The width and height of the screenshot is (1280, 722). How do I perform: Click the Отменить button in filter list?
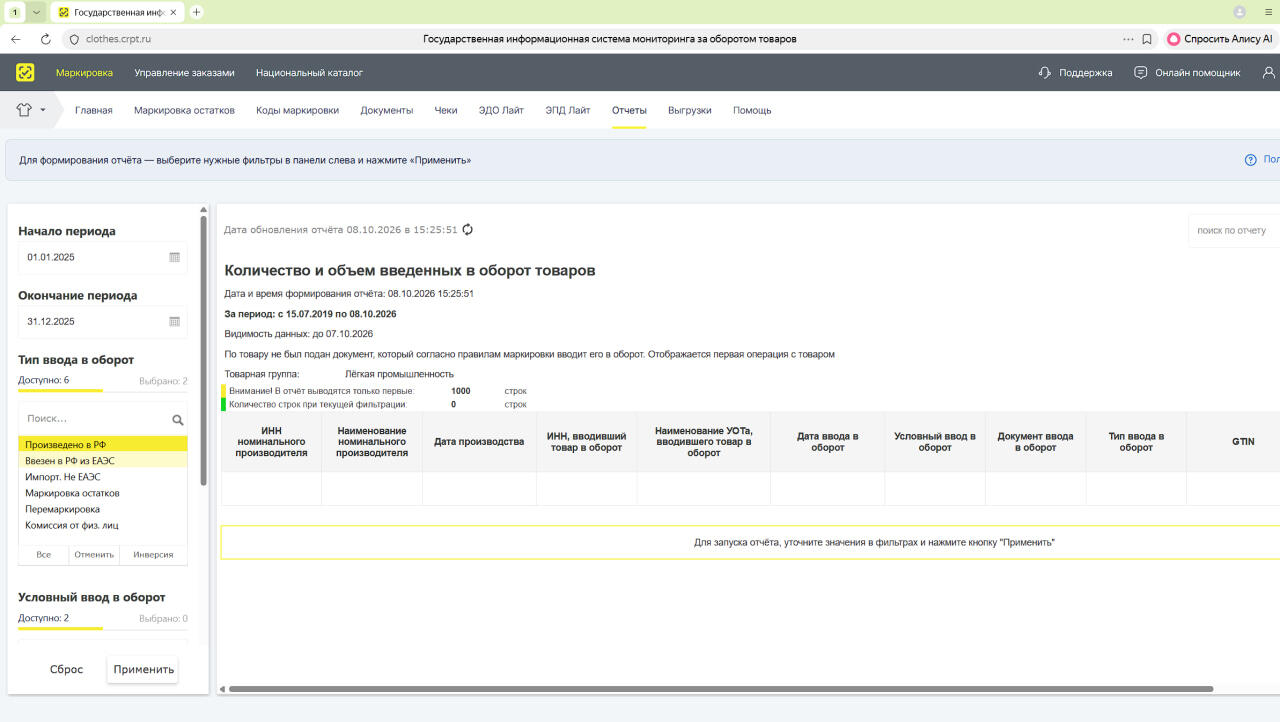point(94,554)
